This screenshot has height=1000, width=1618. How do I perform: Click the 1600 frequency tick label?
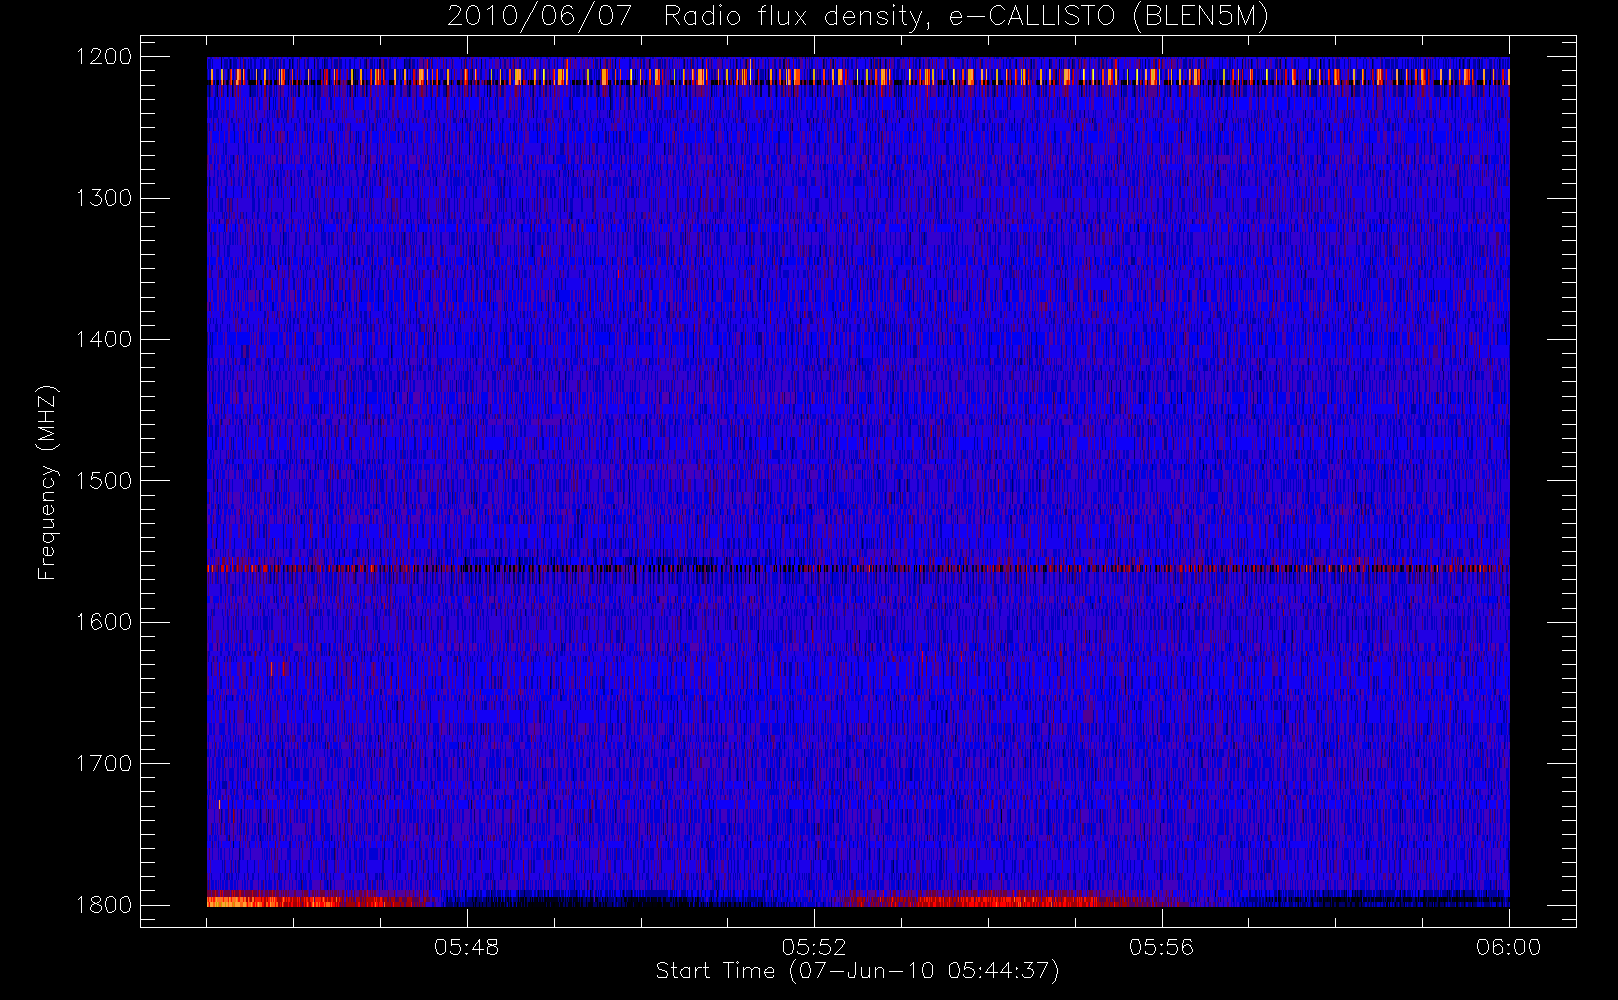tap(104, 622)
